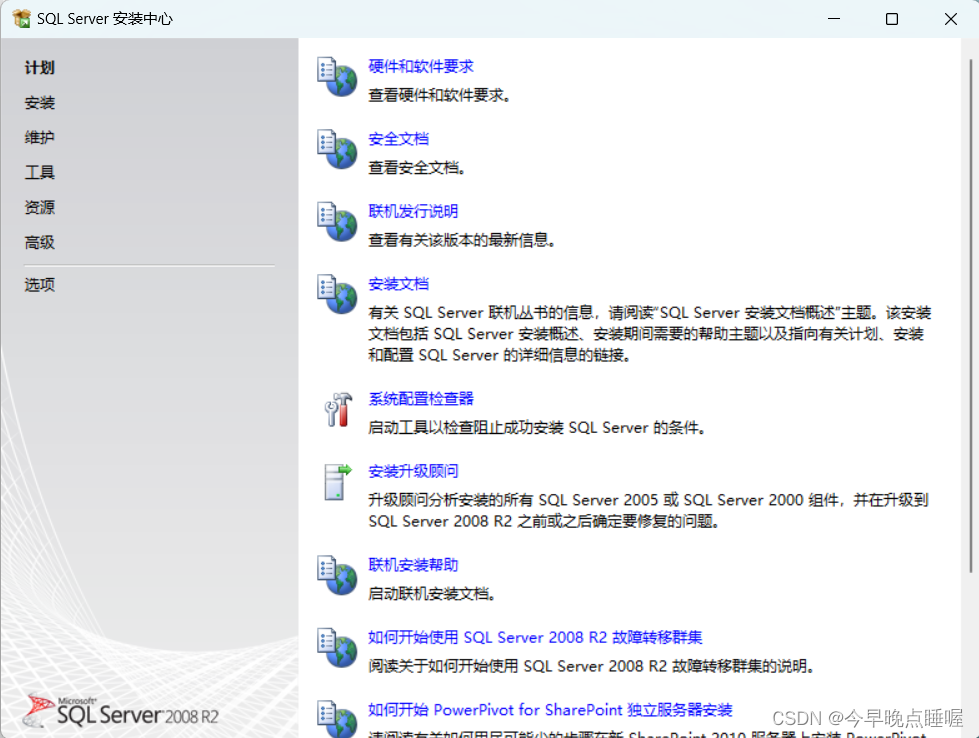Switch to 维护 in the left sidebar

point(40,137)
